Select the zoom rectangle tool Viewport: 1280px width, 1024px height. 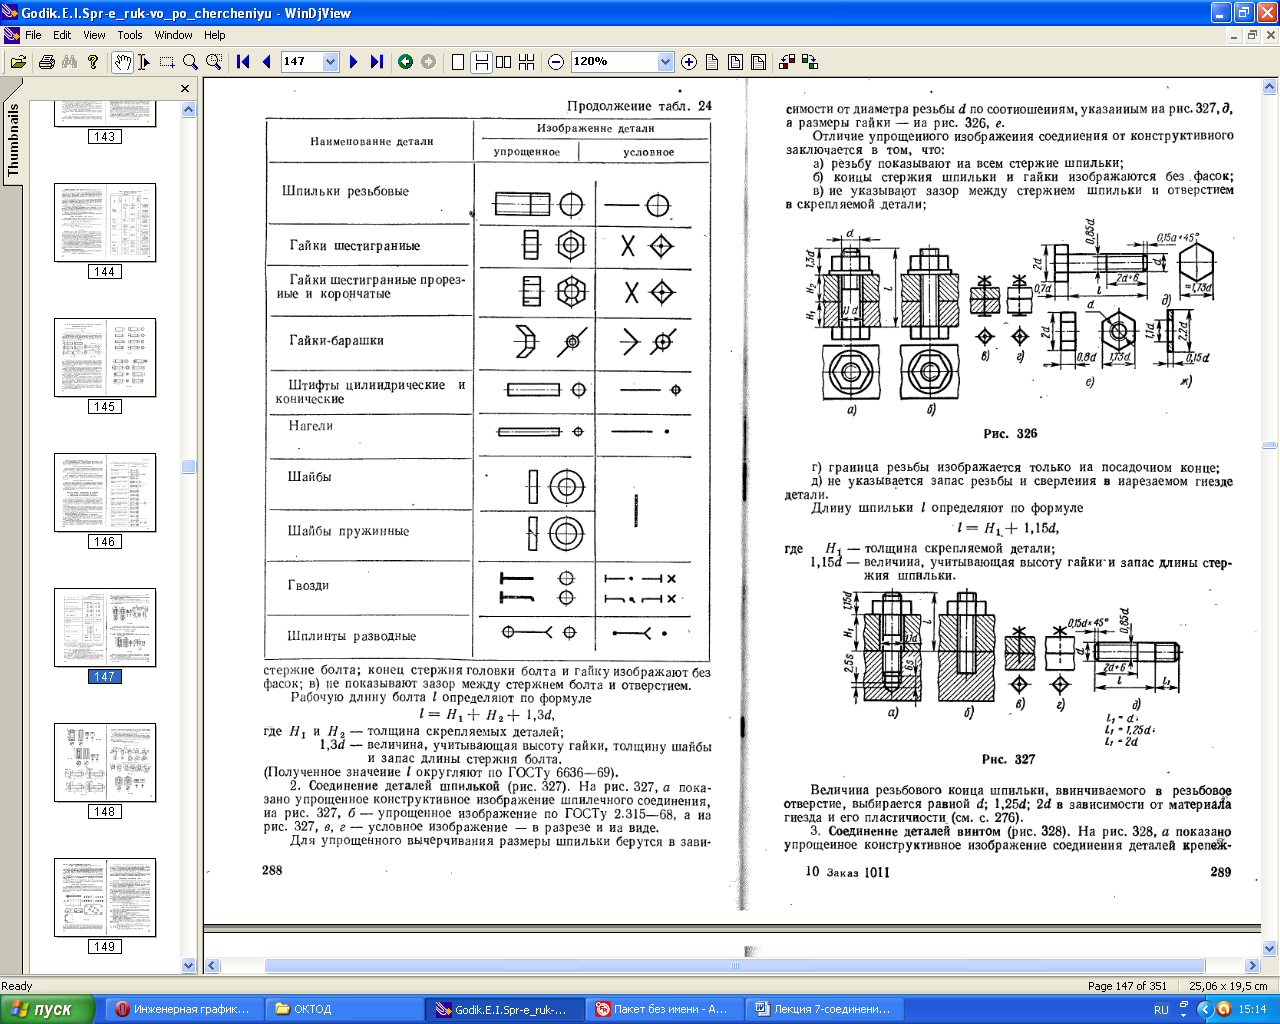pos(214,62)
